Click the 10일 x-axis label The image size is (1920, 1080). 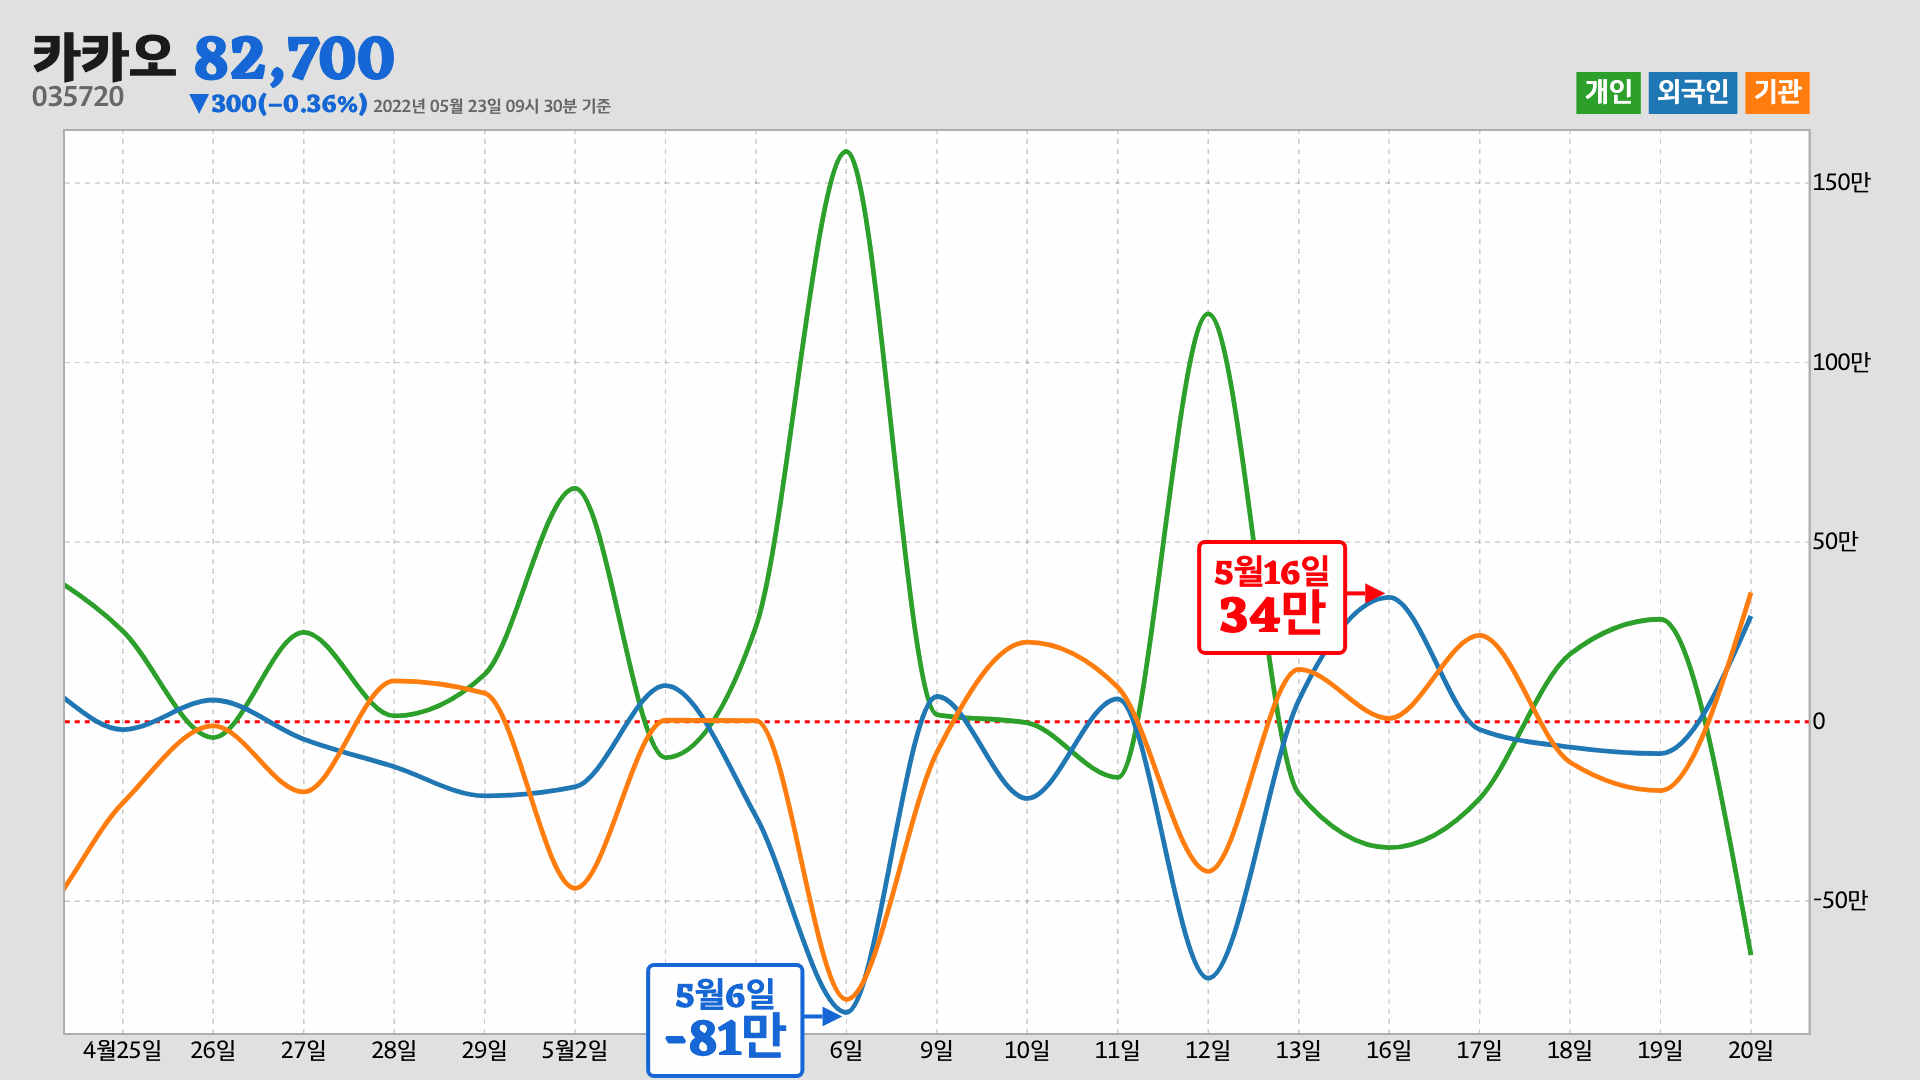coord(1027,1050)
